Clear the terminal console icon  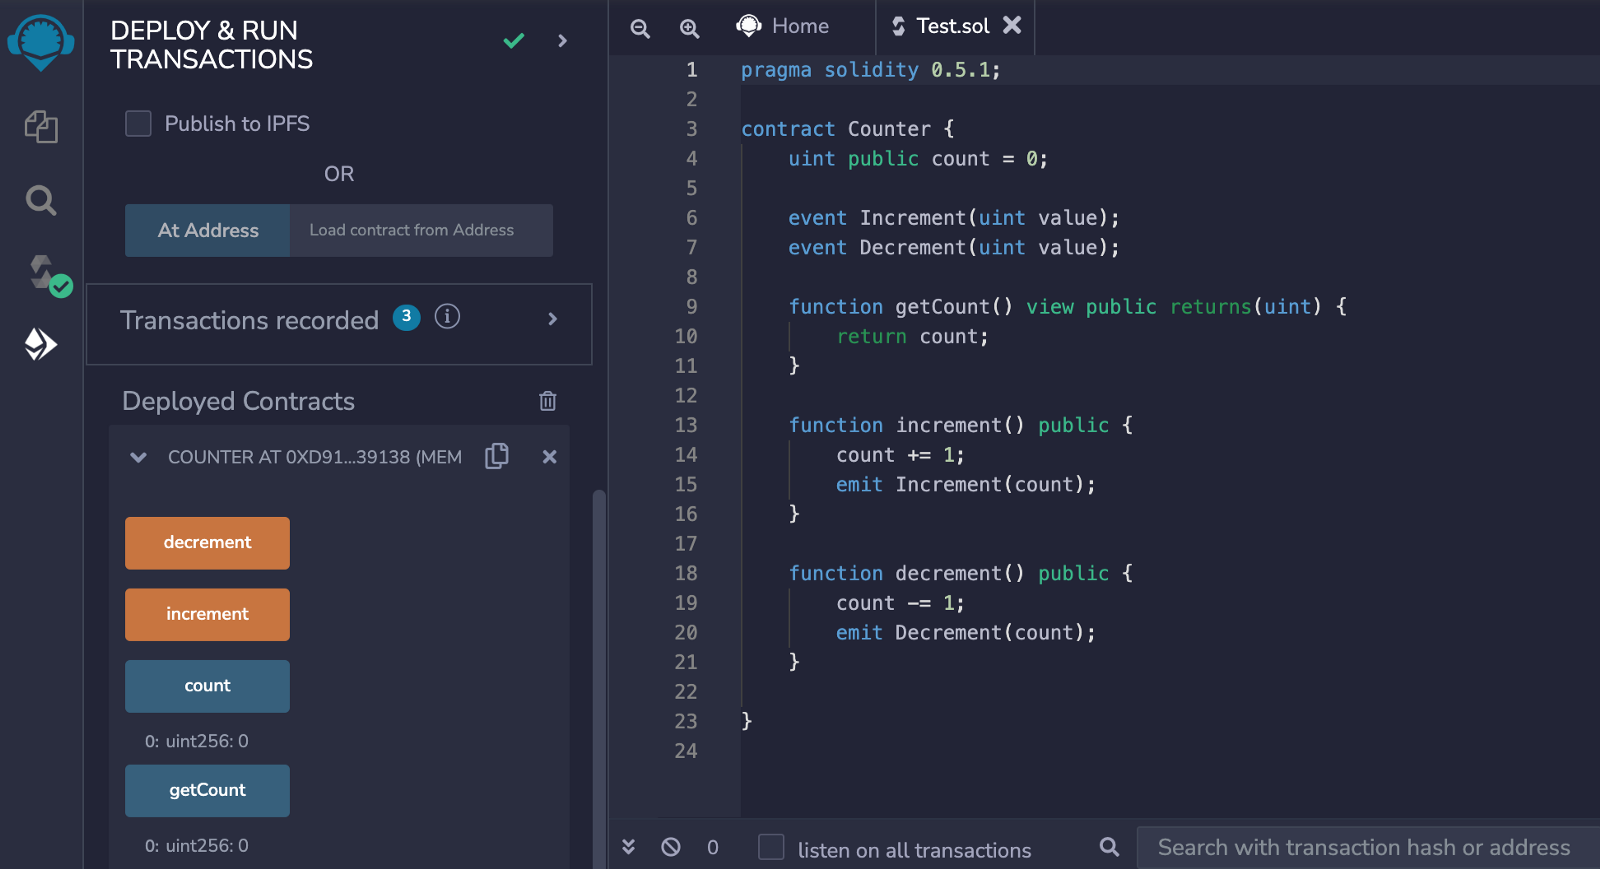[671, 847]
